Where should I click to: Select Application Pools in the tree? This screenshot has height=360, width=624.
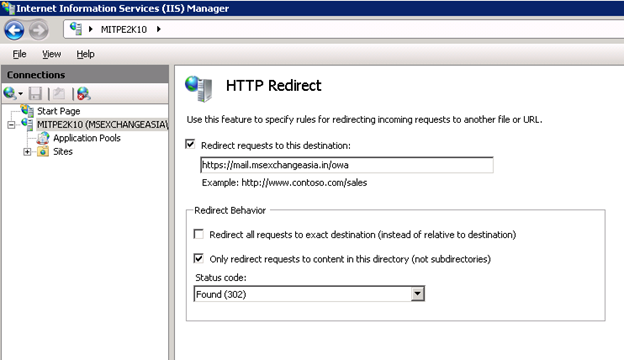click(87, 138)
